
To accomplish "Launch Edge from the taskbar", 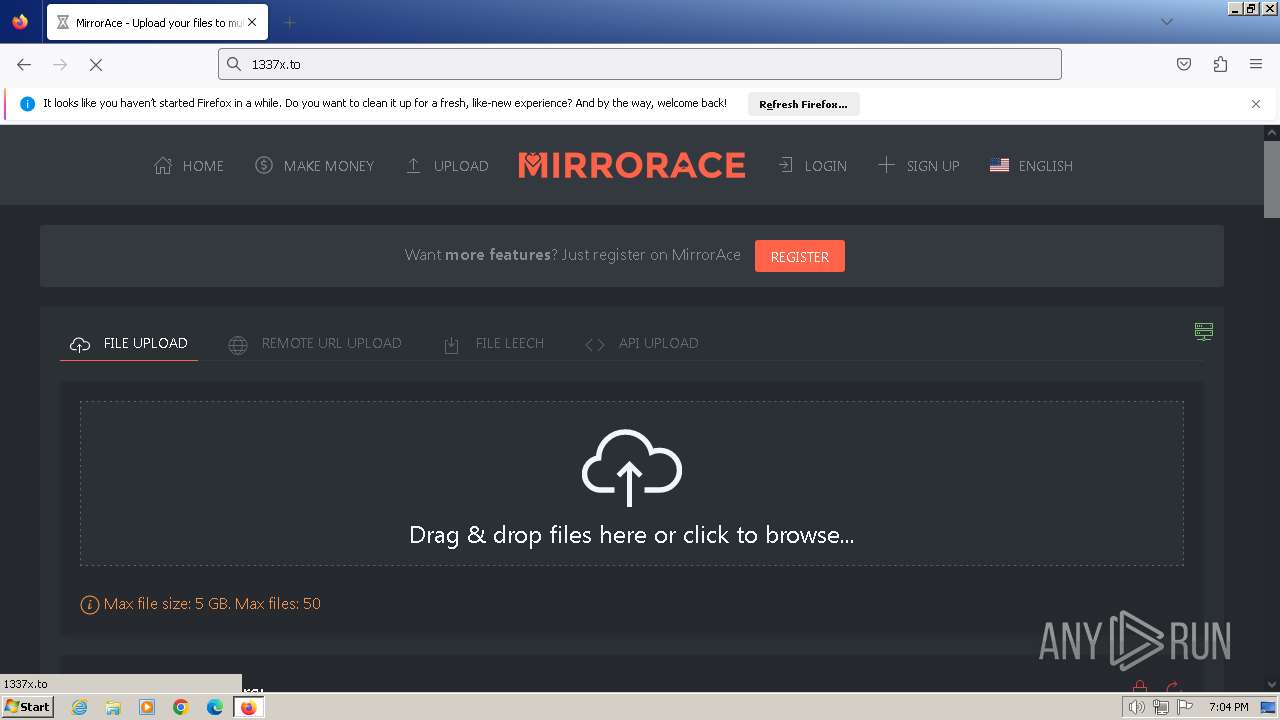I will coord(215,707).
